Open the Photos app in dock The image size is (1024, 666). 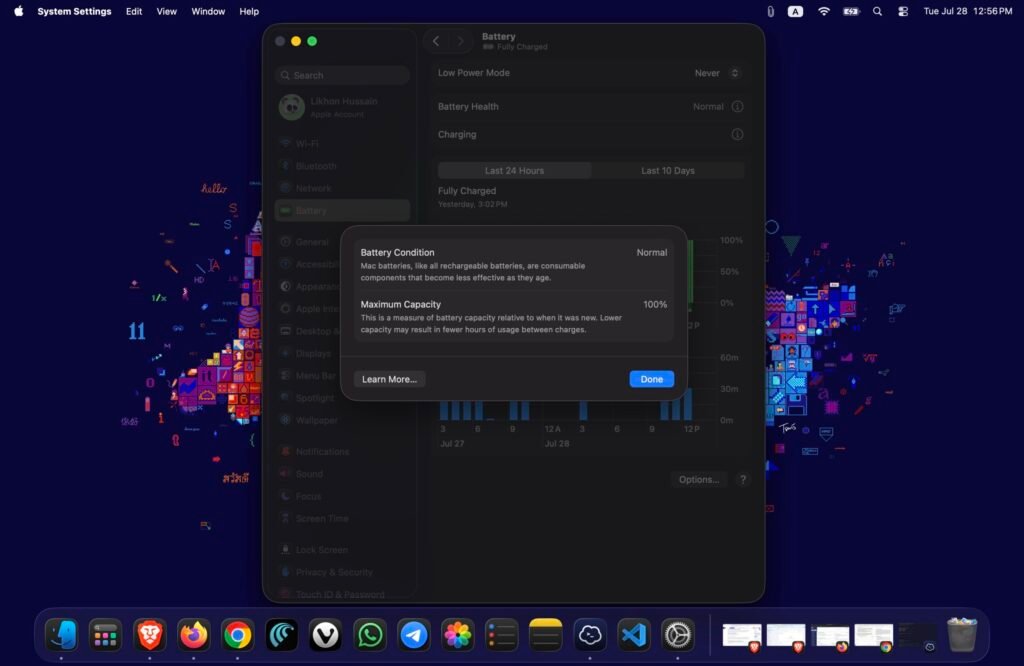coord(458,635)
